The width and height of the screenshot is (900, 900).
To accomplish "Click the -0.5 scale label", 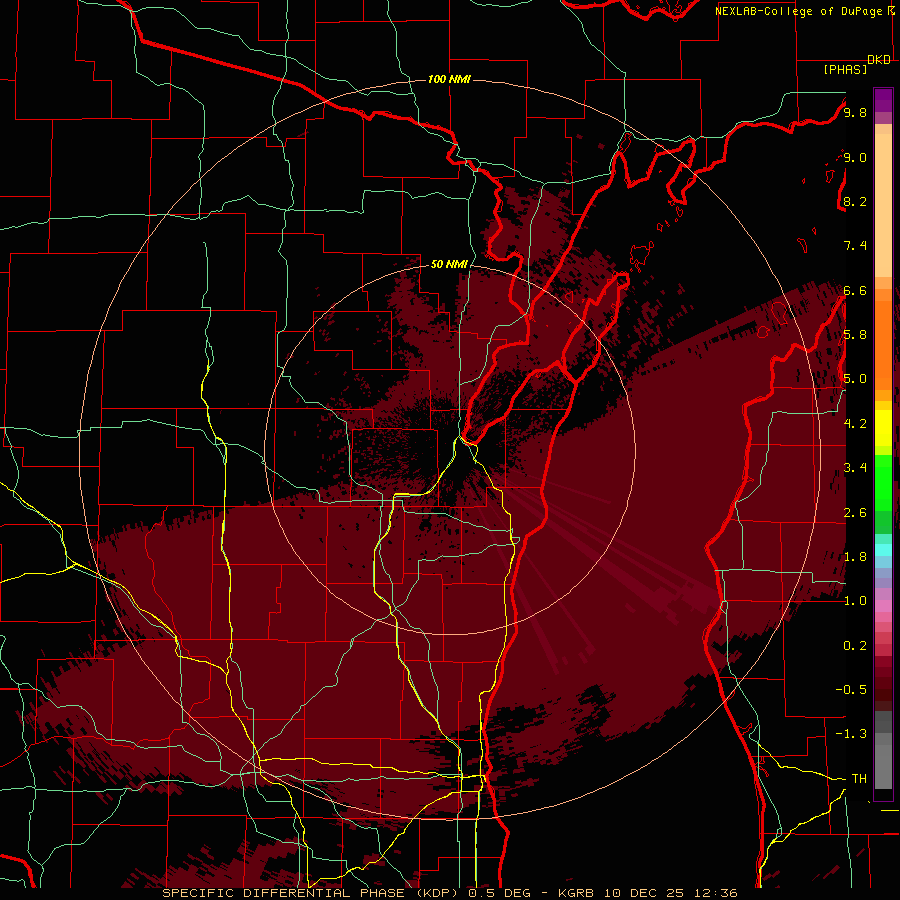I will [851, 690].
